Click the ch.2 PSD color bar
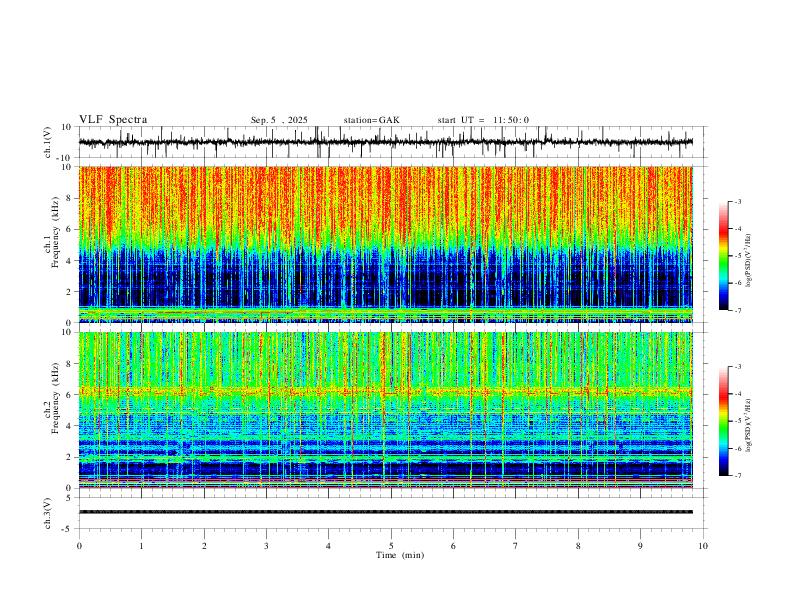Viewport: 792px width, 612px height. (723, 421)
